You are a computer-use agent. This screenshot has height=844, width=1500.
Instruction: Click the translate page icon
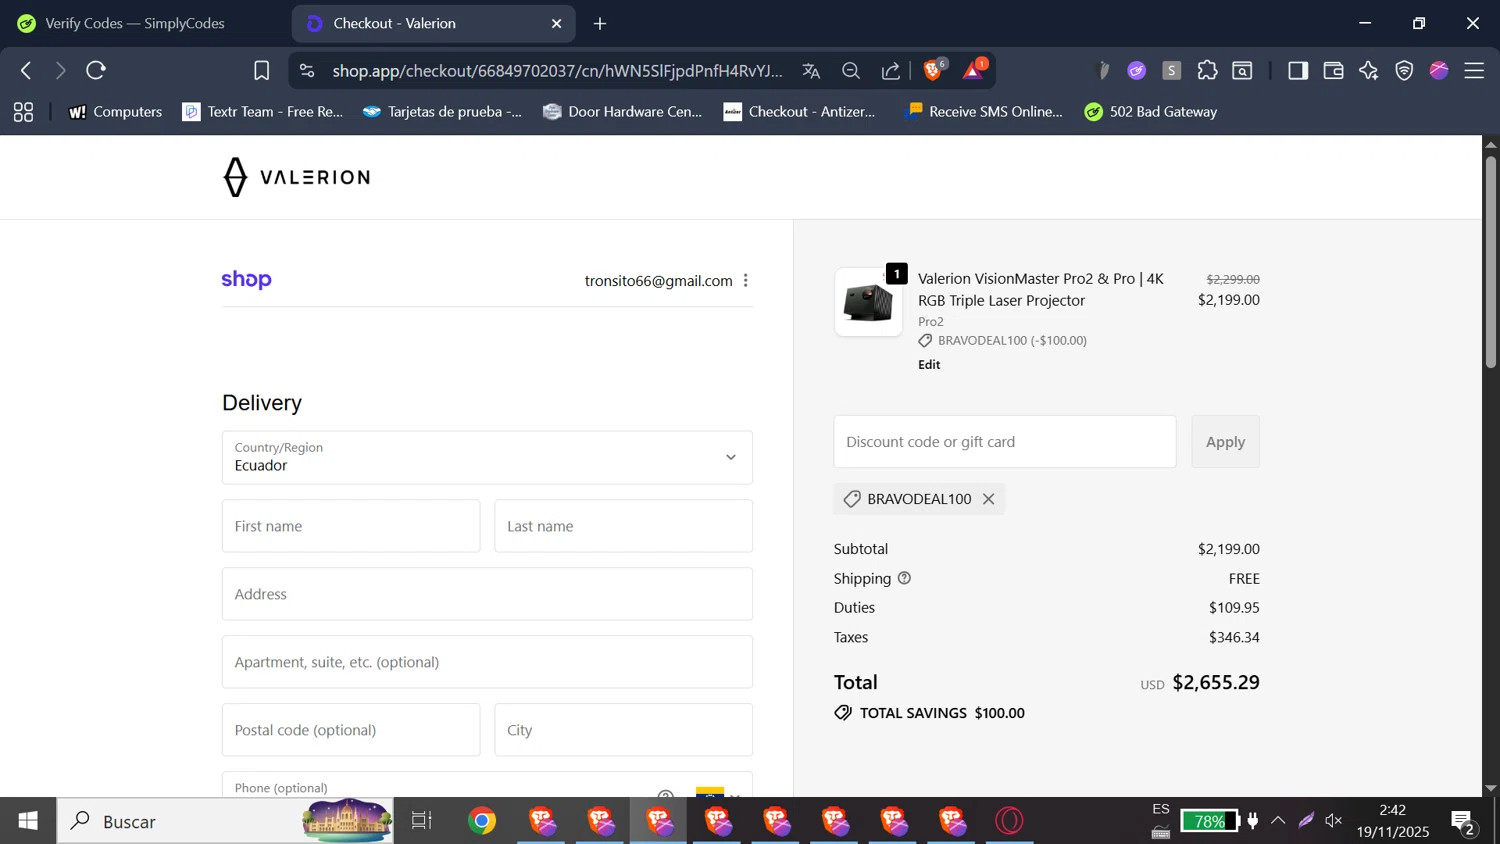(811, 71)
